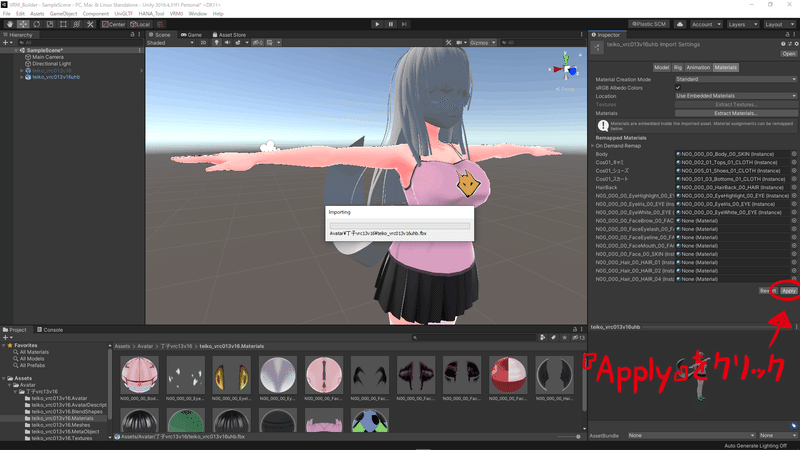The height and width of the screenshot is (450, 800).
Task: Click Project panel add plus button
Action: tap(6, 338)
